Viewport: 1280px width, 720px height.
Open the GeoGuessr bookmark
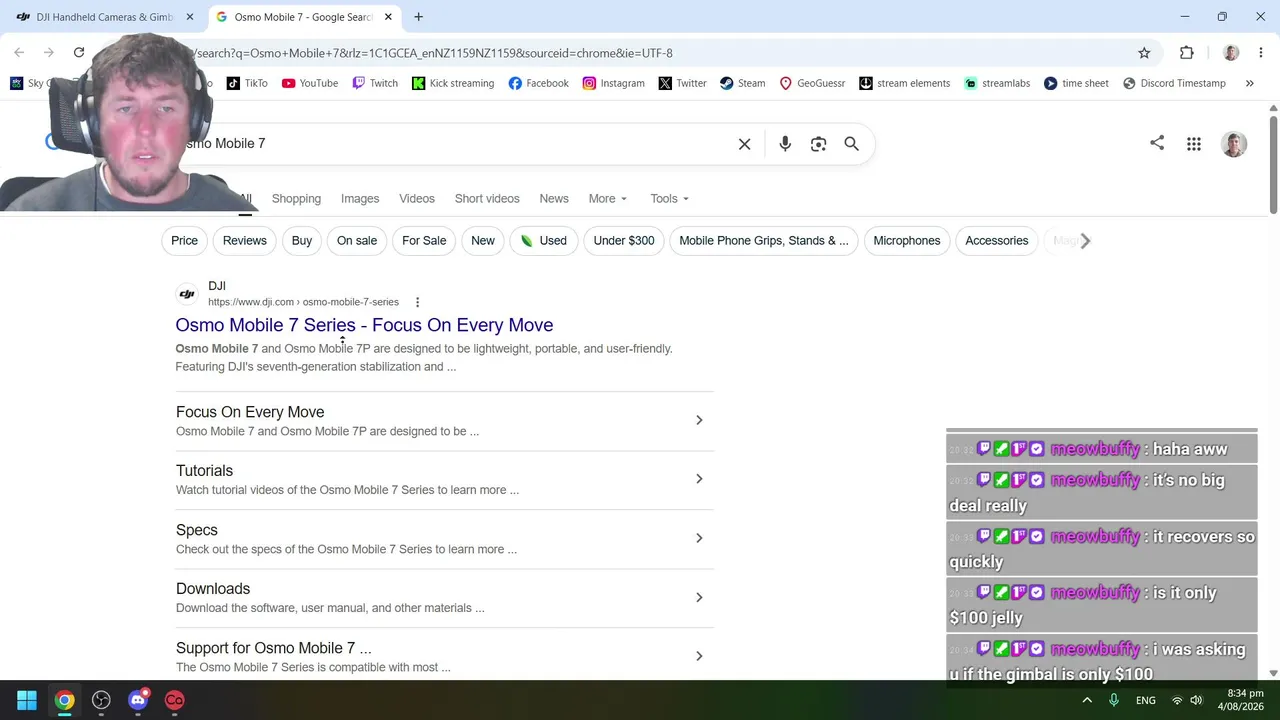(x=812, y=83)
